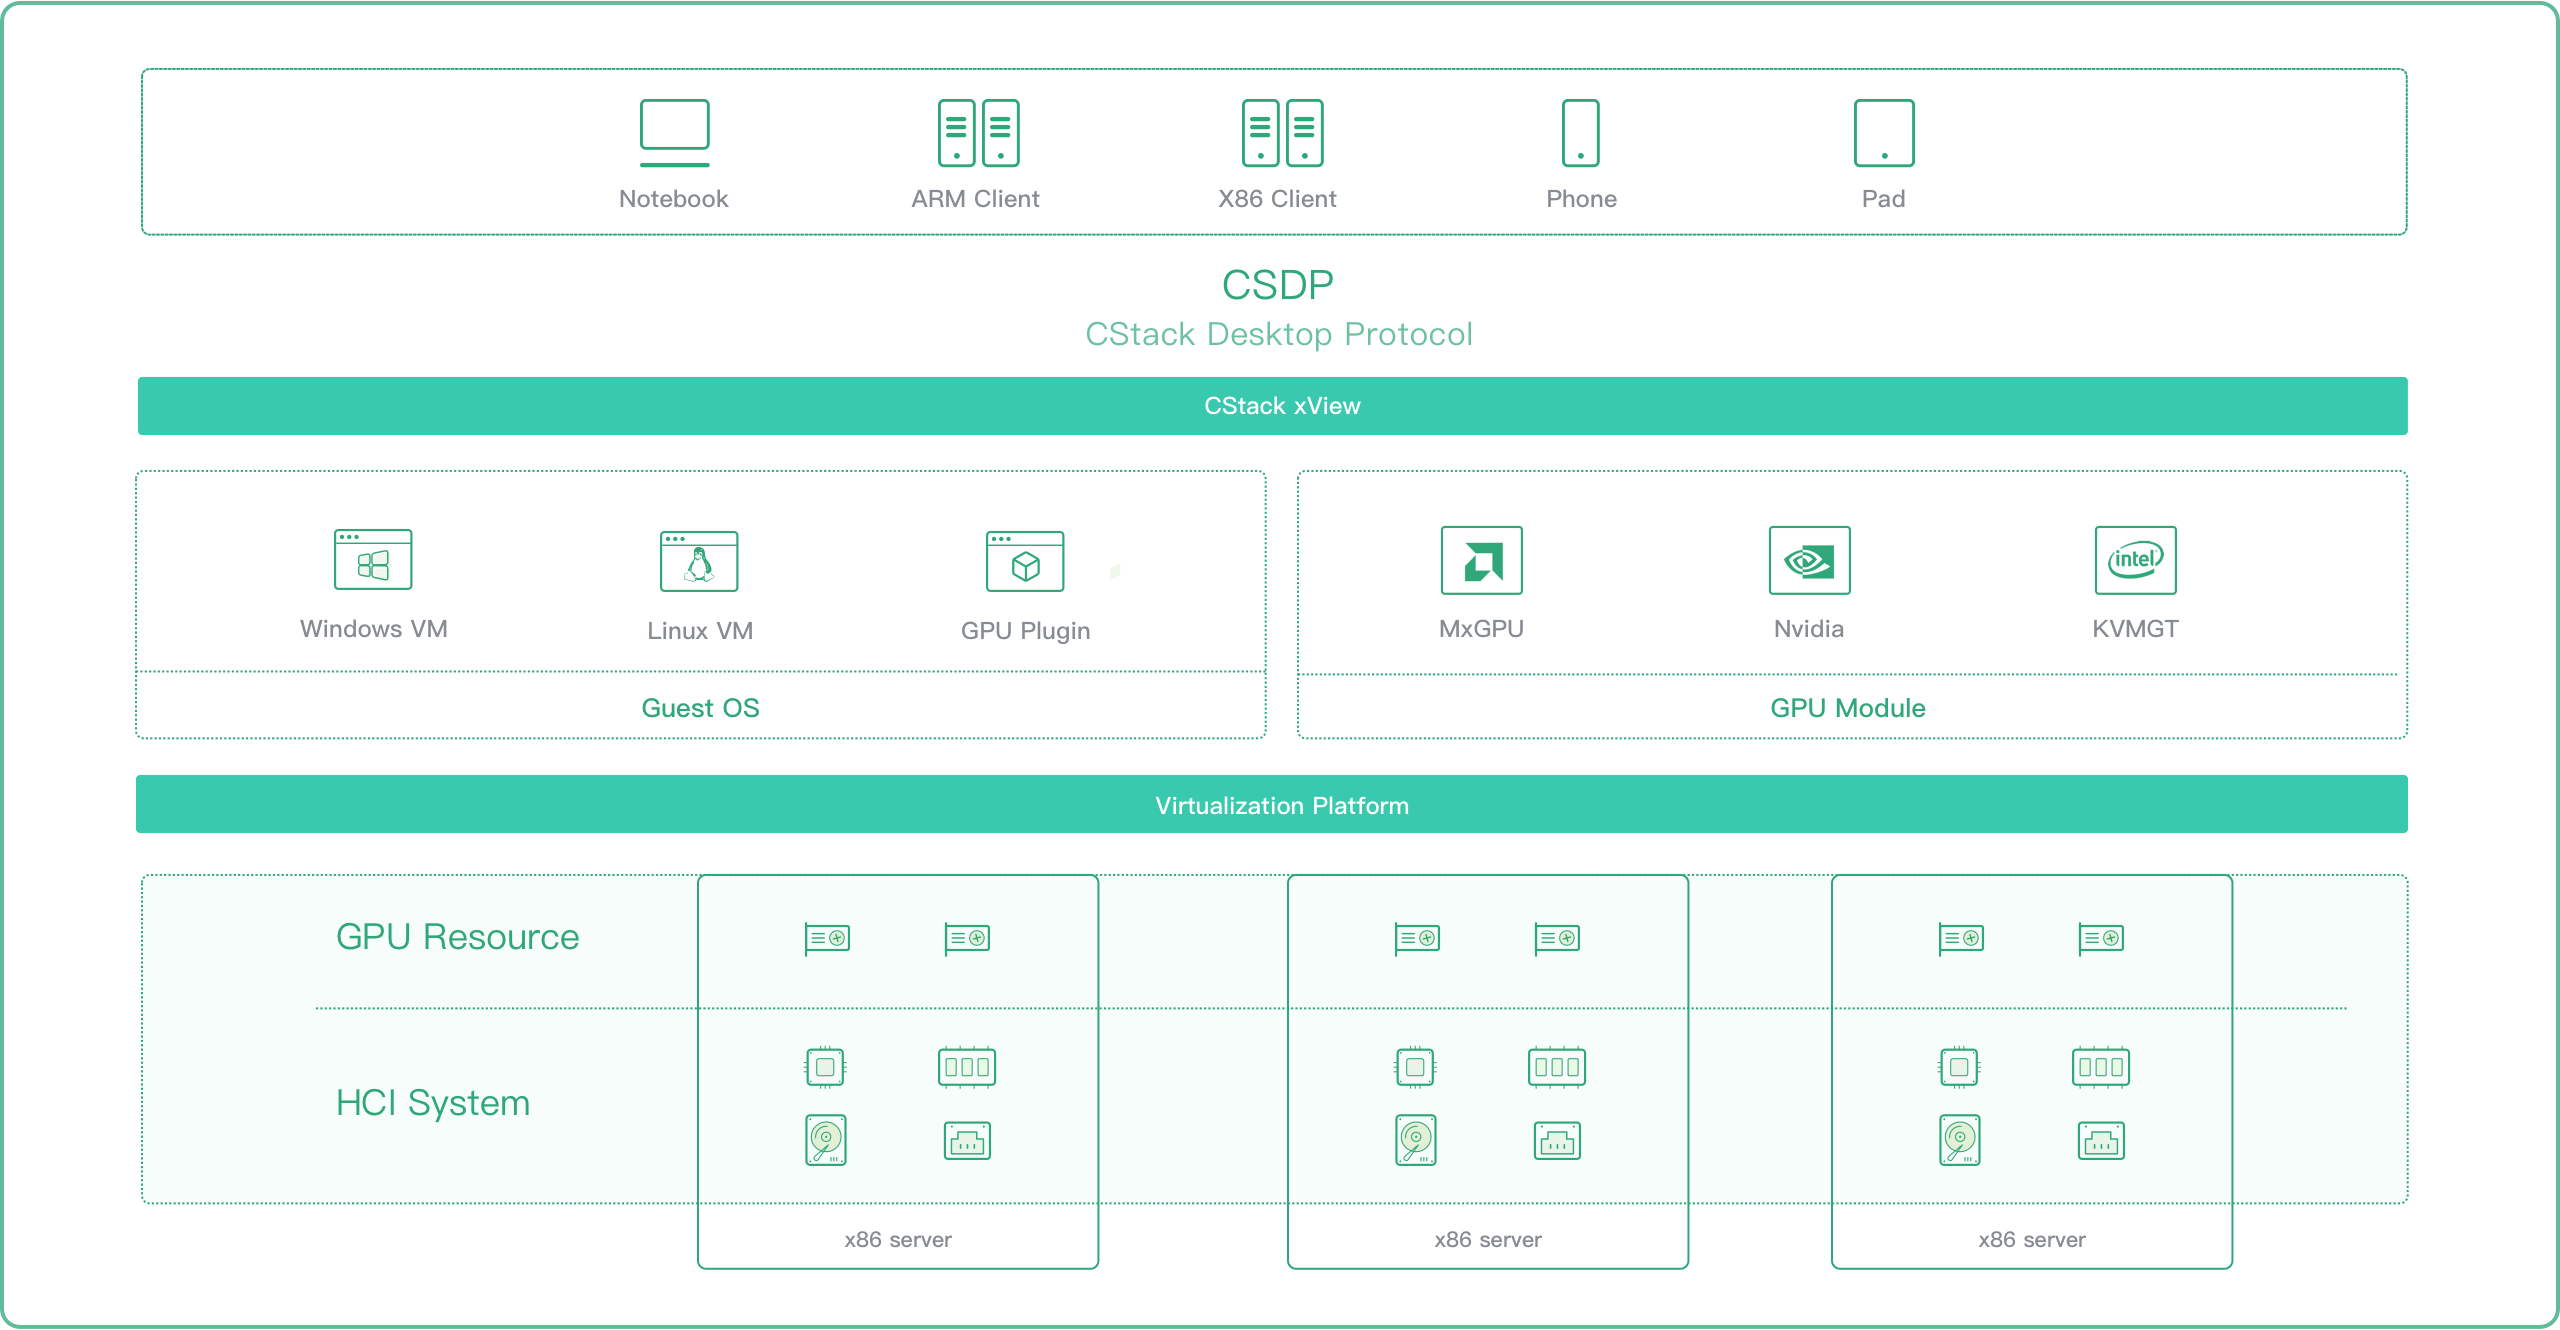
Task: Open the Linux VM penguin icon
Action: (699, 561)
